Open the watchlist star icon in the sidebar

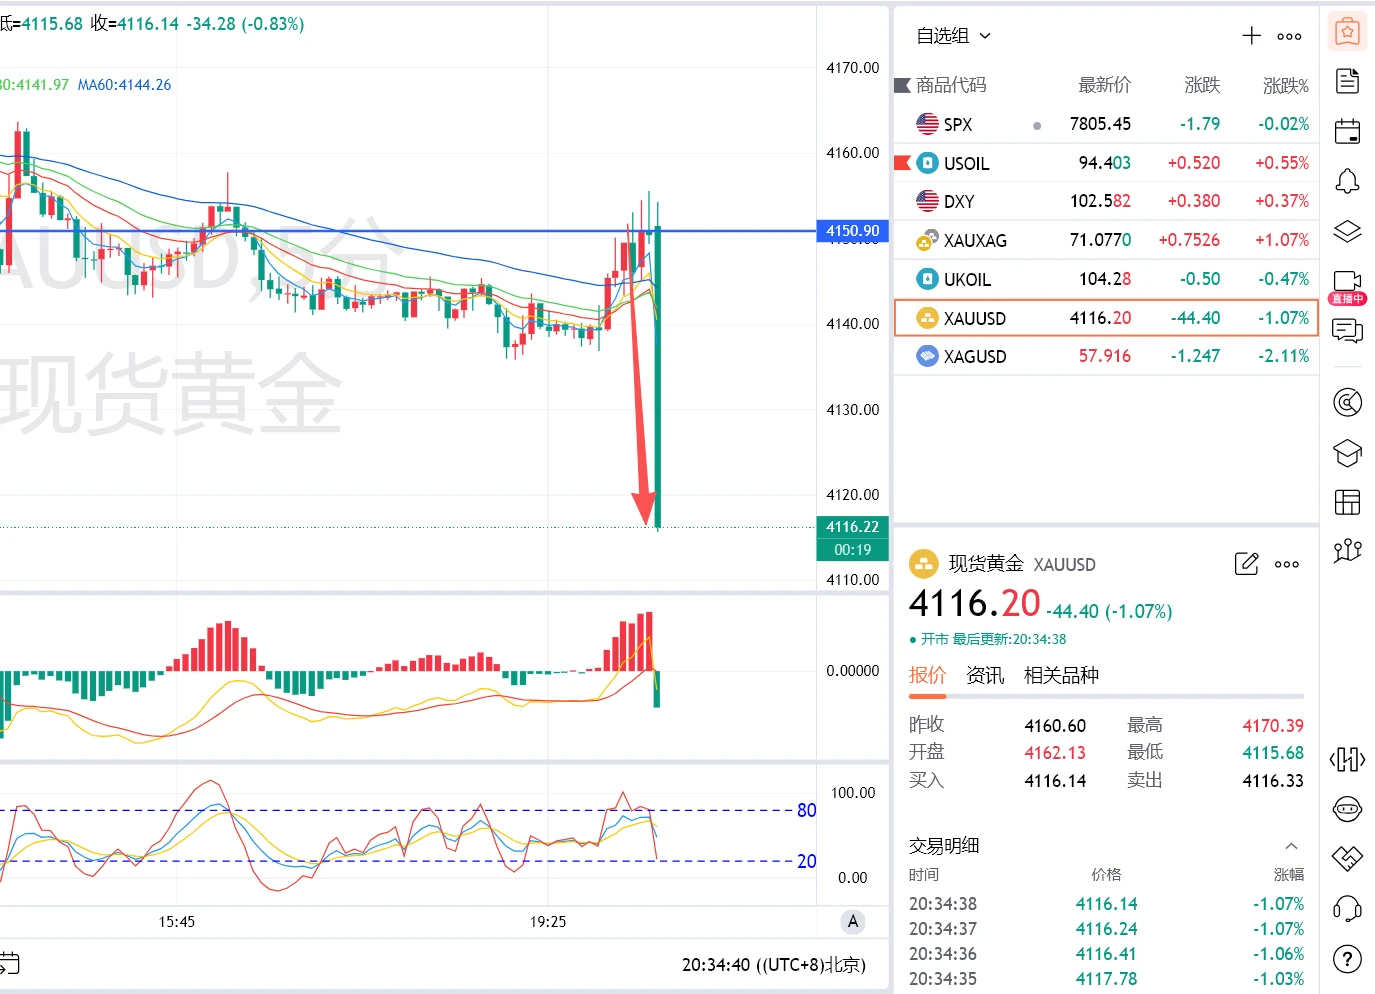click(x=1347, y=32)
